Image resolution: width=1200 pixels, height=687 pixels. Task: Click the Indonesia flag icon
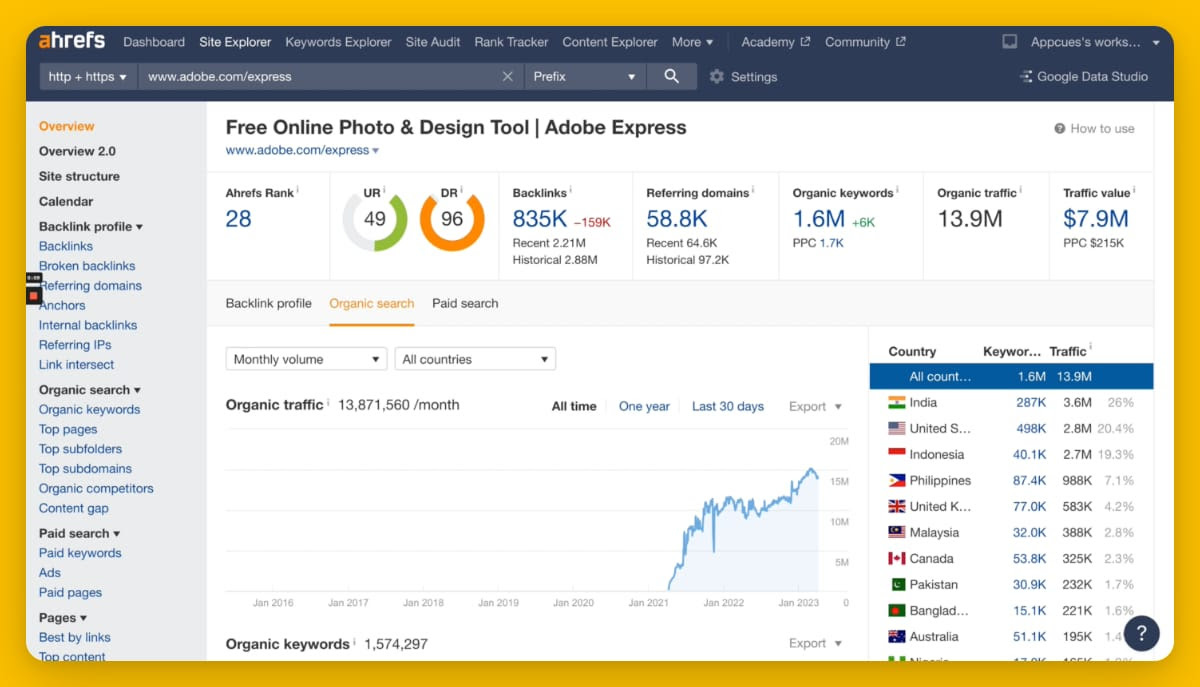(x=896, y=454)
